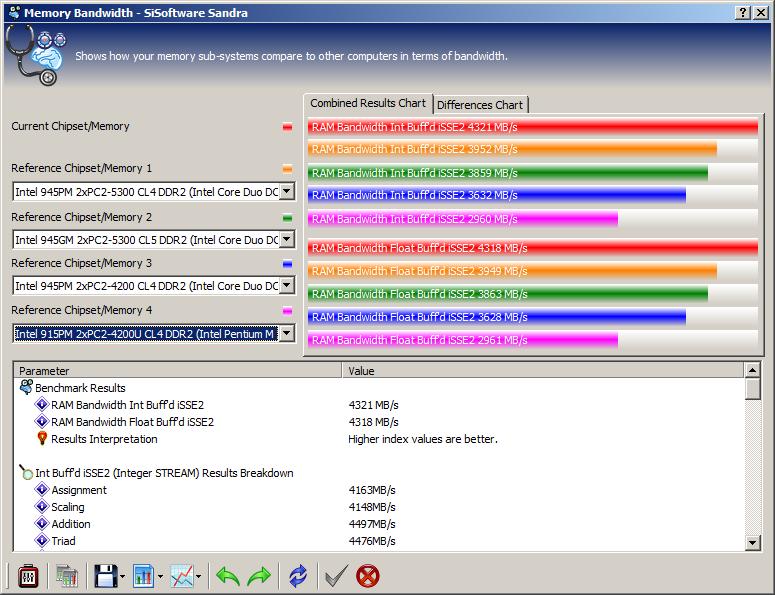This screenshot has height=595, width=775.
Task: Click the blue Reference 3 color swatch
Action: (287, 264)
